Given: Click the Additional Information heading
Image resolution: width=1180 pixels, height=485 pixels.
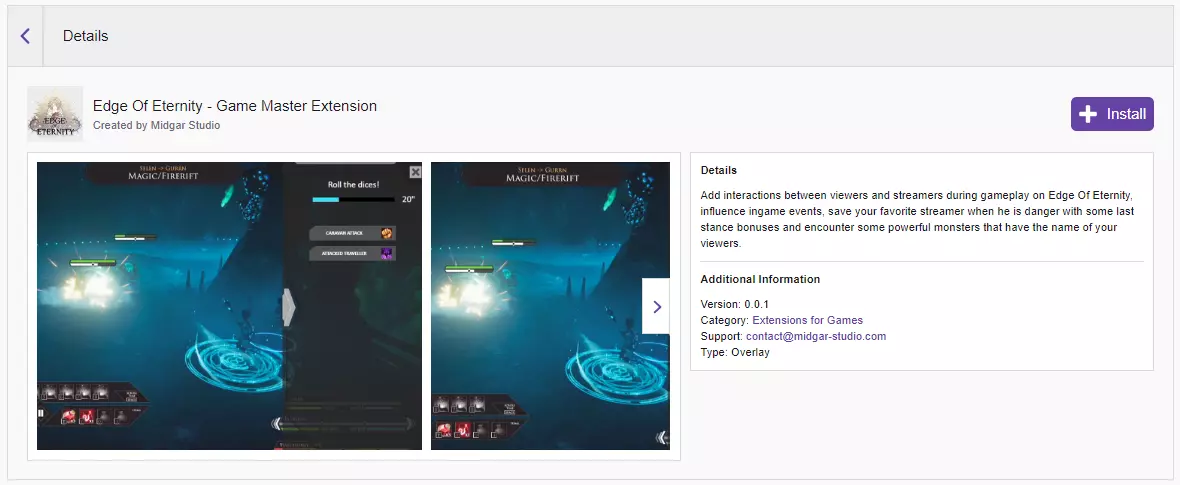Looking at the screenshot, I should (x=760, y=279).
